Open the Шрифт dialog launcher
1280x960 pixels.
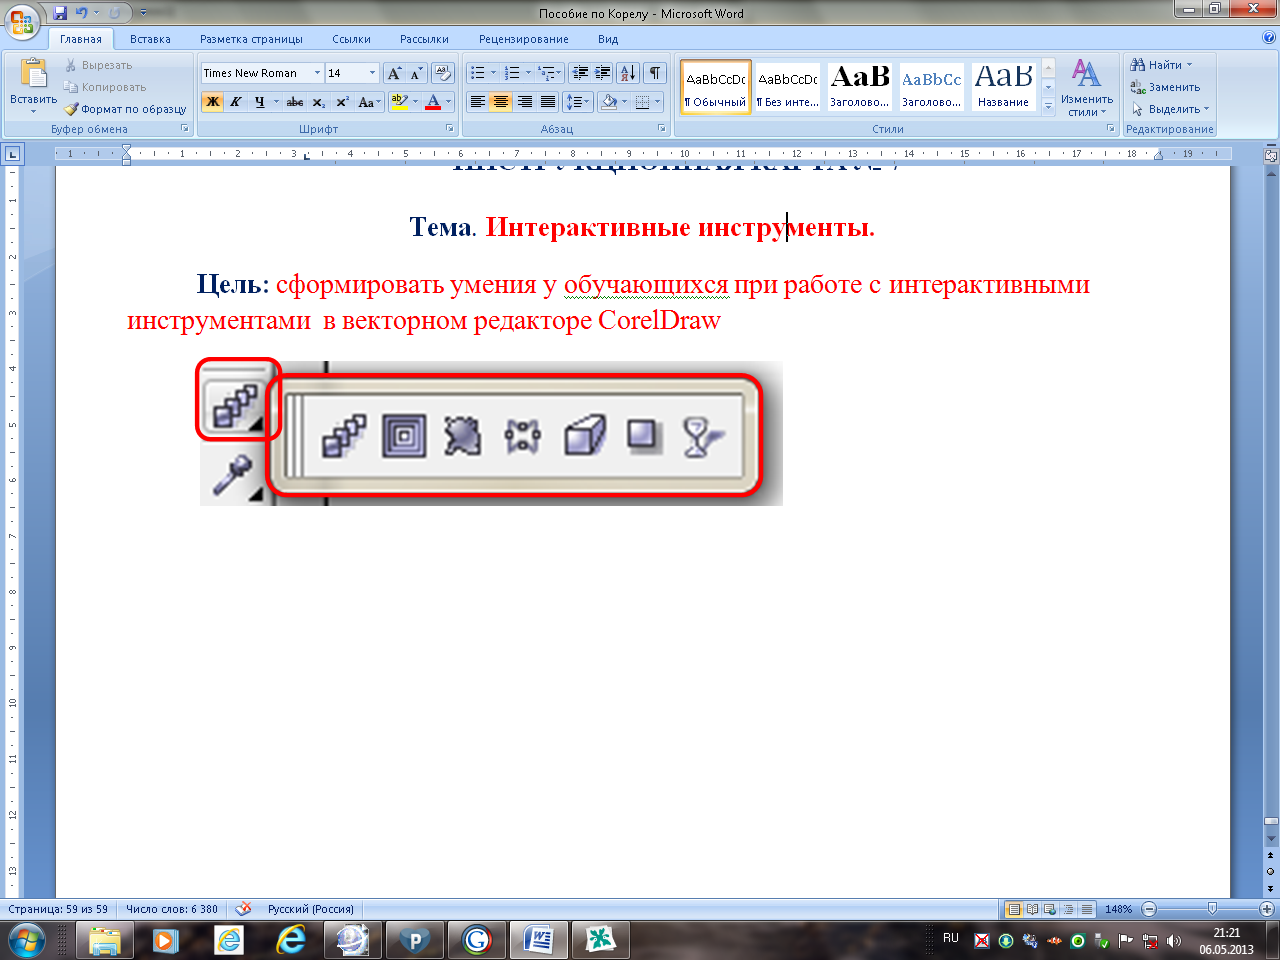[x=450, y=129]
